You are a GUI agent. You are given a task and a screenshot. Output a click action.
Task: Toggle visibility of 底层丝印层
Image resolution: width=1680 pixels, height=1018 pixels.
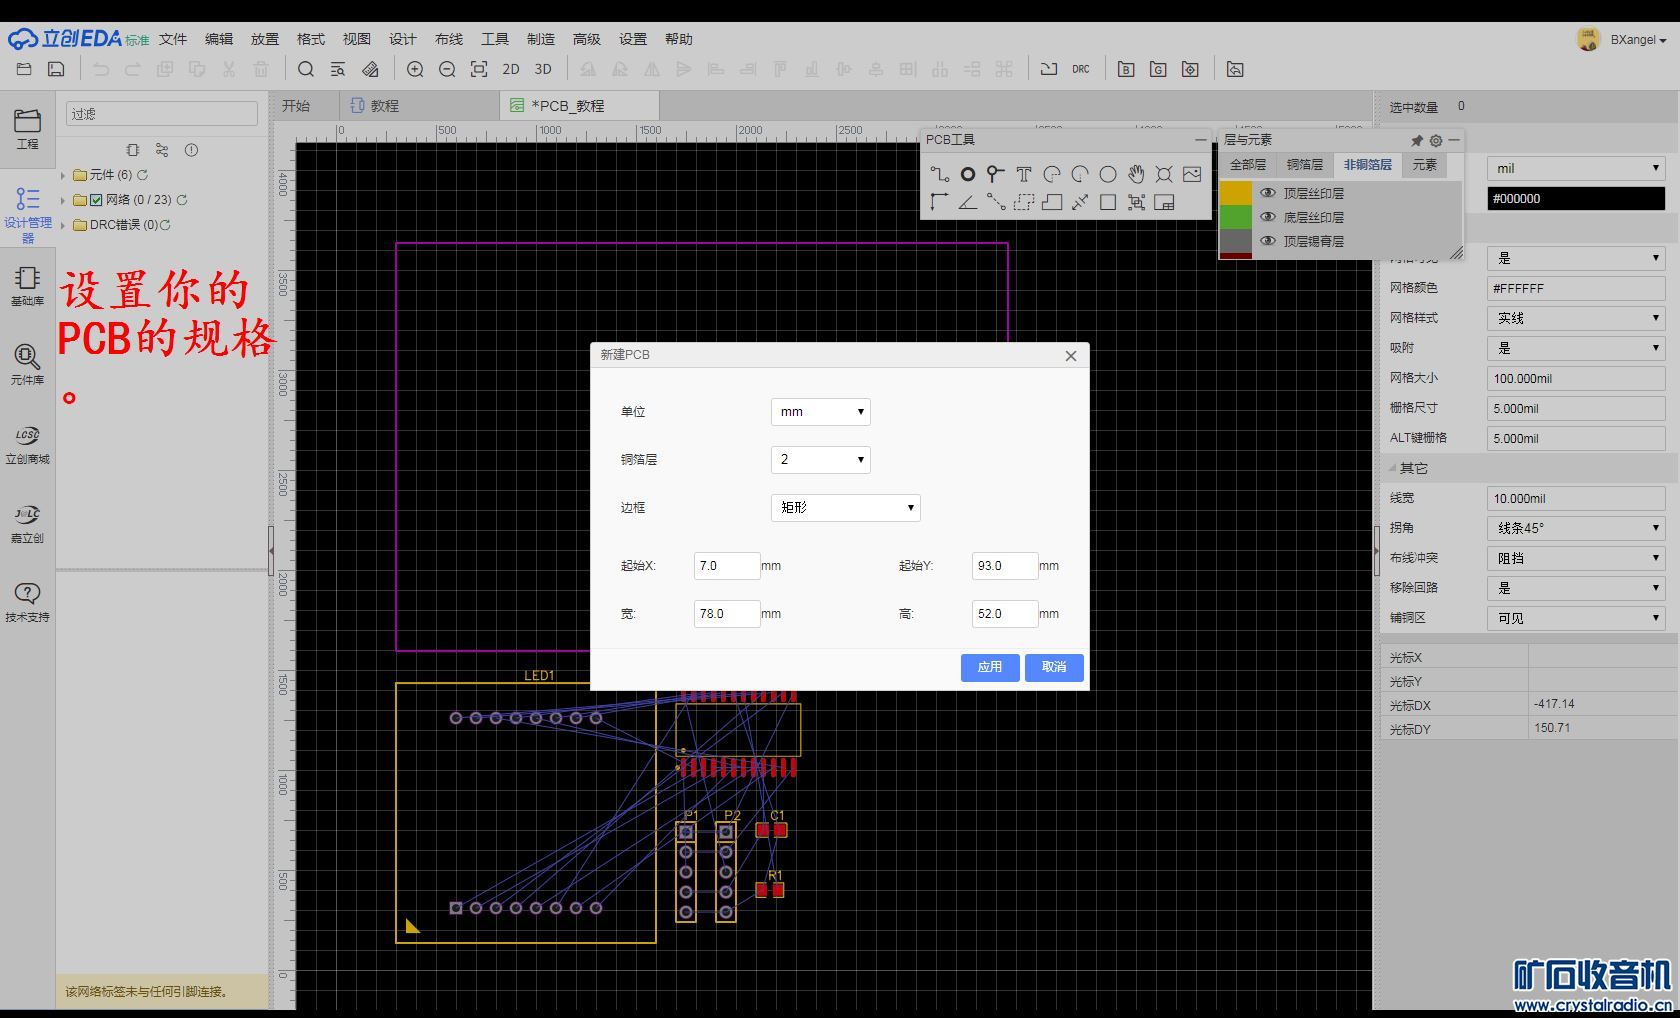[x=1268, y=217]
